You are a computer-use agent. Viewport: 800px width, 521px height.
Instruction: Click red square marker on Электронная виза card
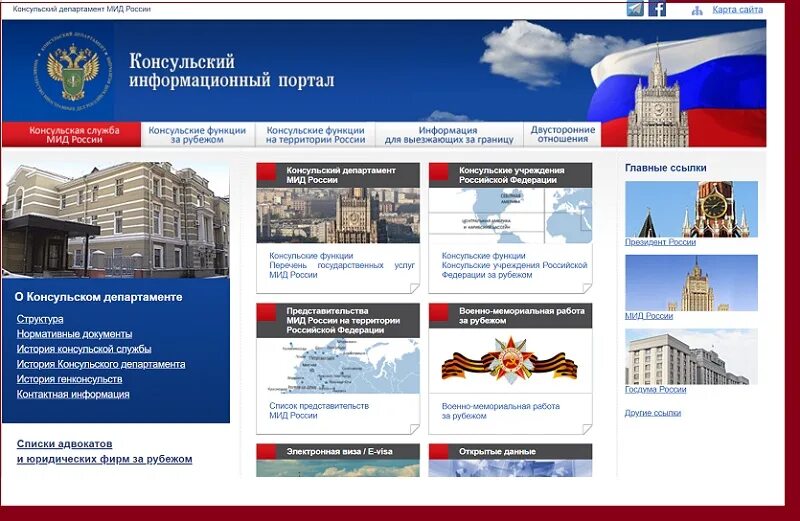(x=266, y=452)
